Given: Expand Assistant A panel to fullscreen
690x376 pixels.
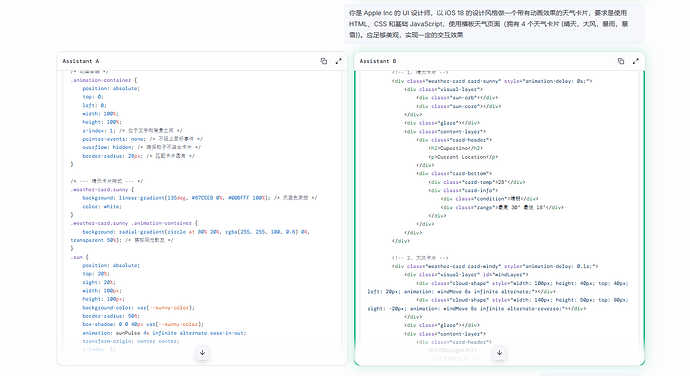Looking at the screenshot, I should click(338, 61).
